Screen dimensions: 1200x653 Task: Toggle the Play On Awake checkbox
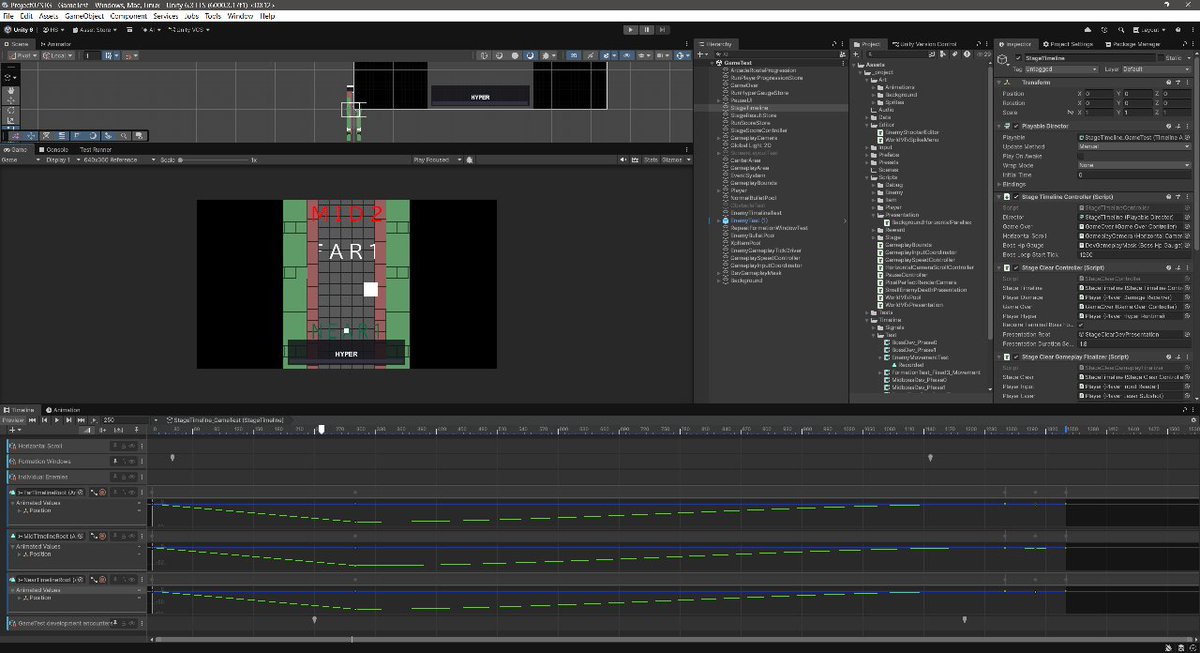(1081, 156)
